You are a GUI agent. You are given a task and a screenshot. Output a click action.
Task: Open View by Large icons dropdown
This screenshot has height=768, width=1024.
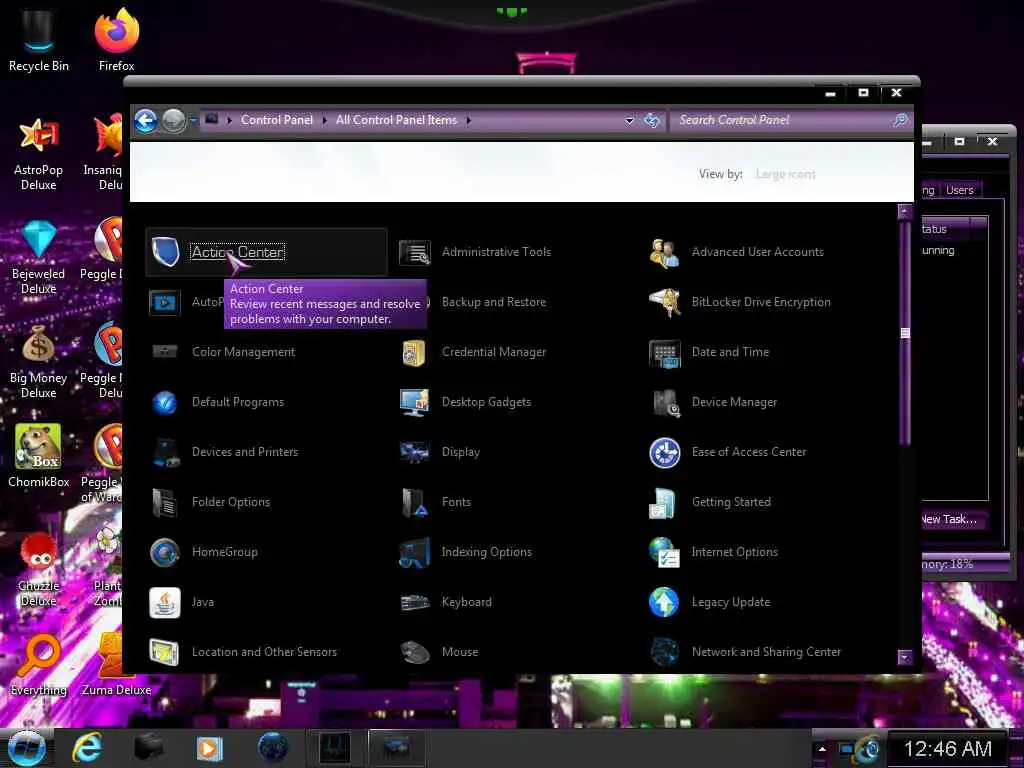pyautogui.click(x=786, y=174)
